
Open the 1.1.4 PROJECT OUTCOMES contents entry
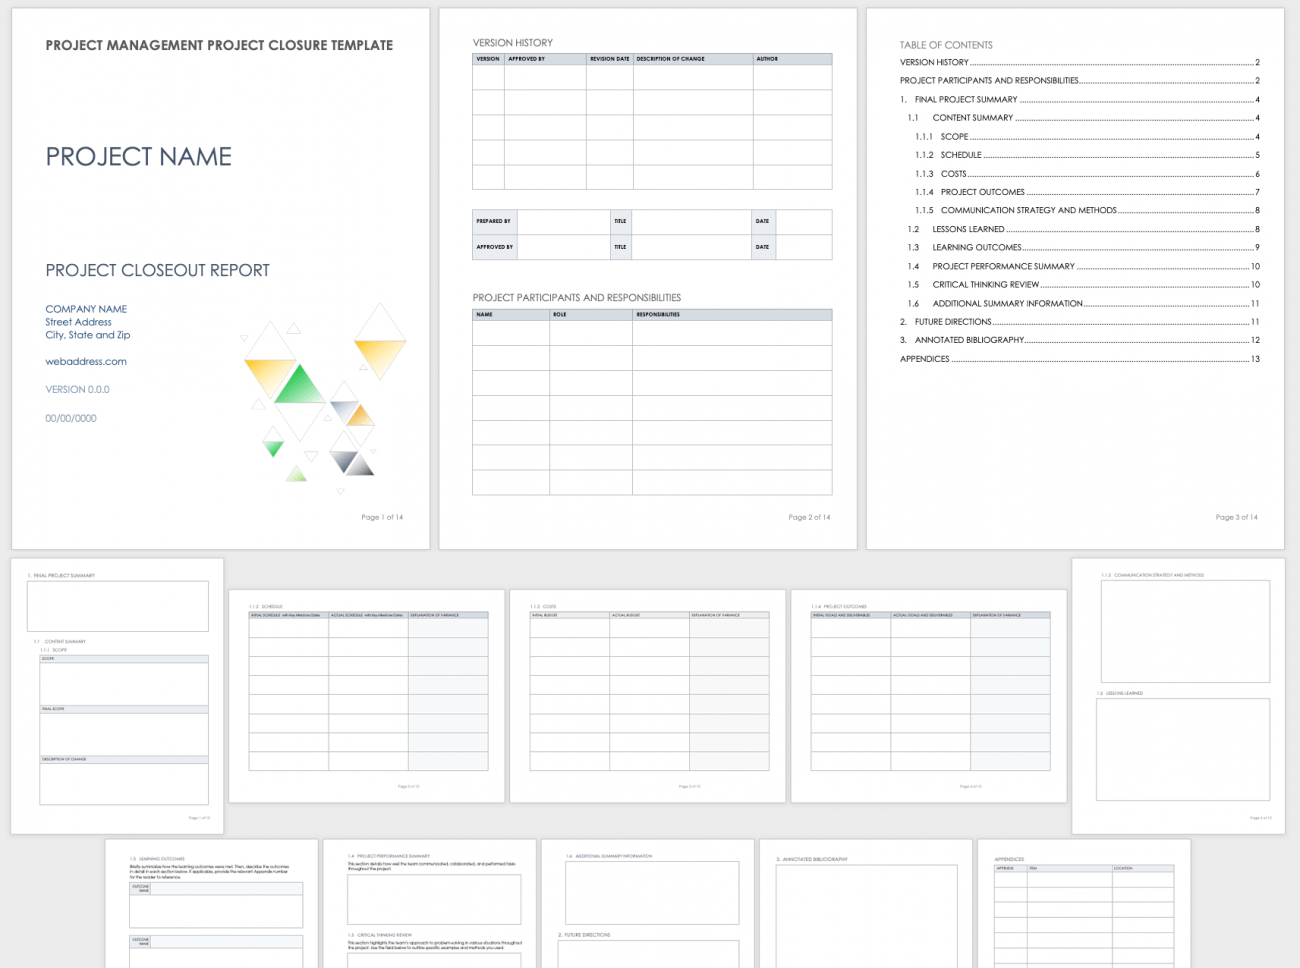(x=1088, y=192)
